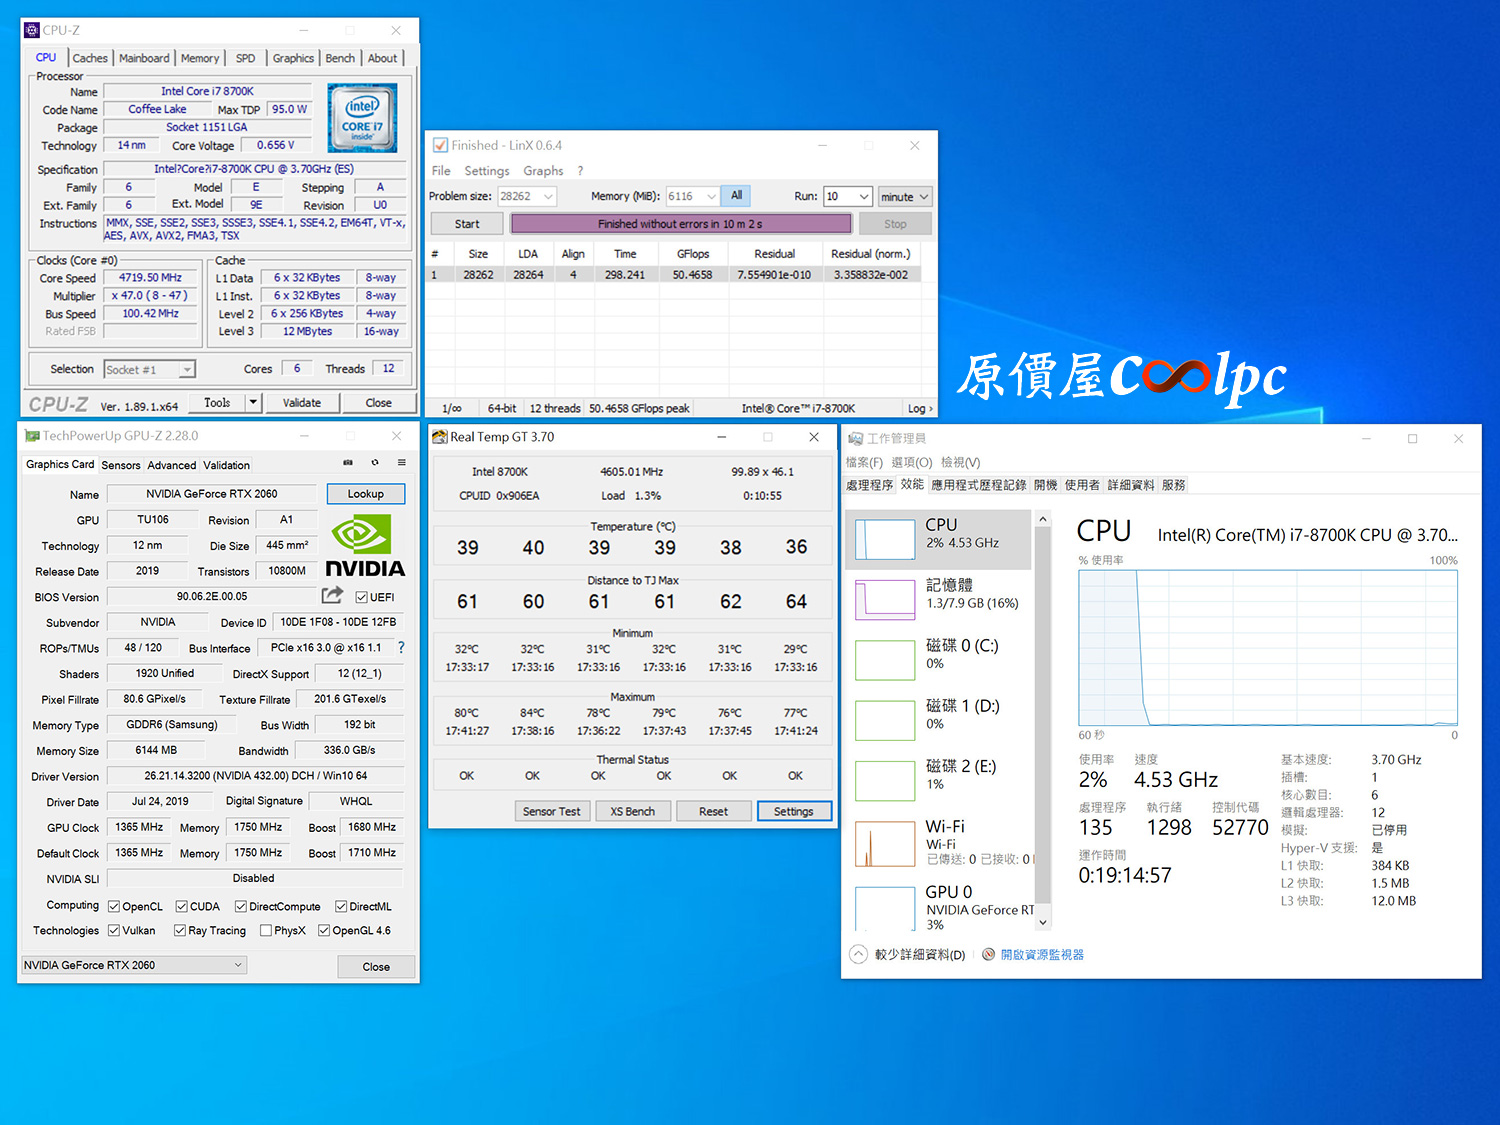Click the Intel Core i7 logo in CPU-Z
Screen dimensions: 1500x1125
coord(362,118)
